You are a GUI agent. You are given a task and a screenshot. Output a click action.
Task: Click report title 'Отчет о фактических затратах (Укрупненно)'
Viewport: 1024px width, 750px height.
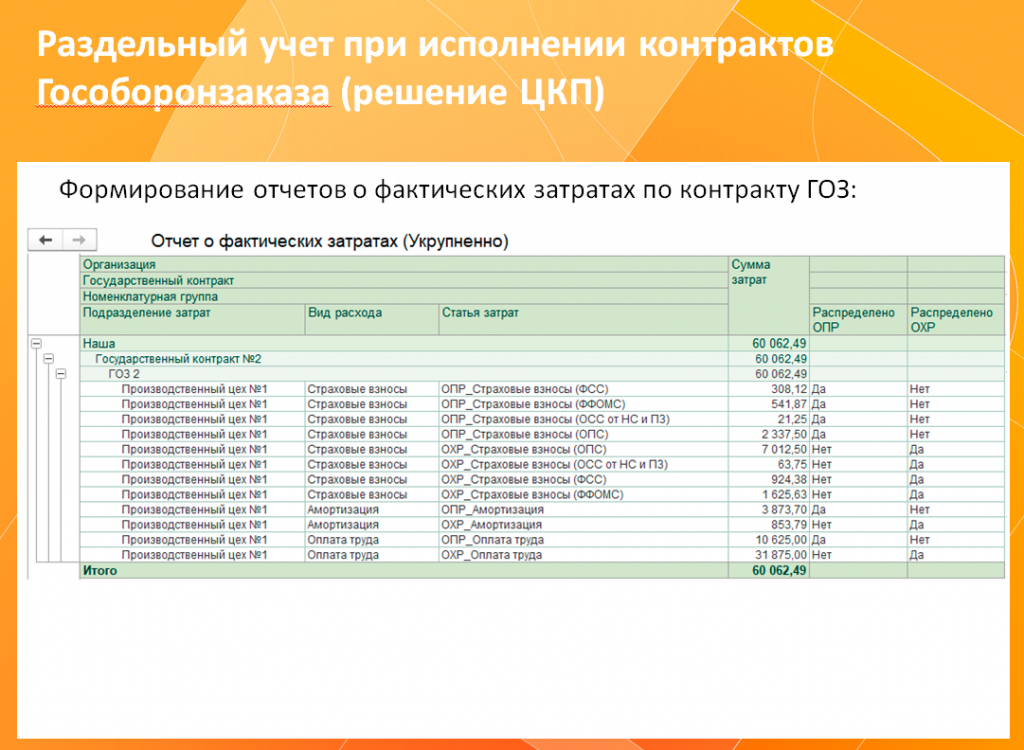330,241
